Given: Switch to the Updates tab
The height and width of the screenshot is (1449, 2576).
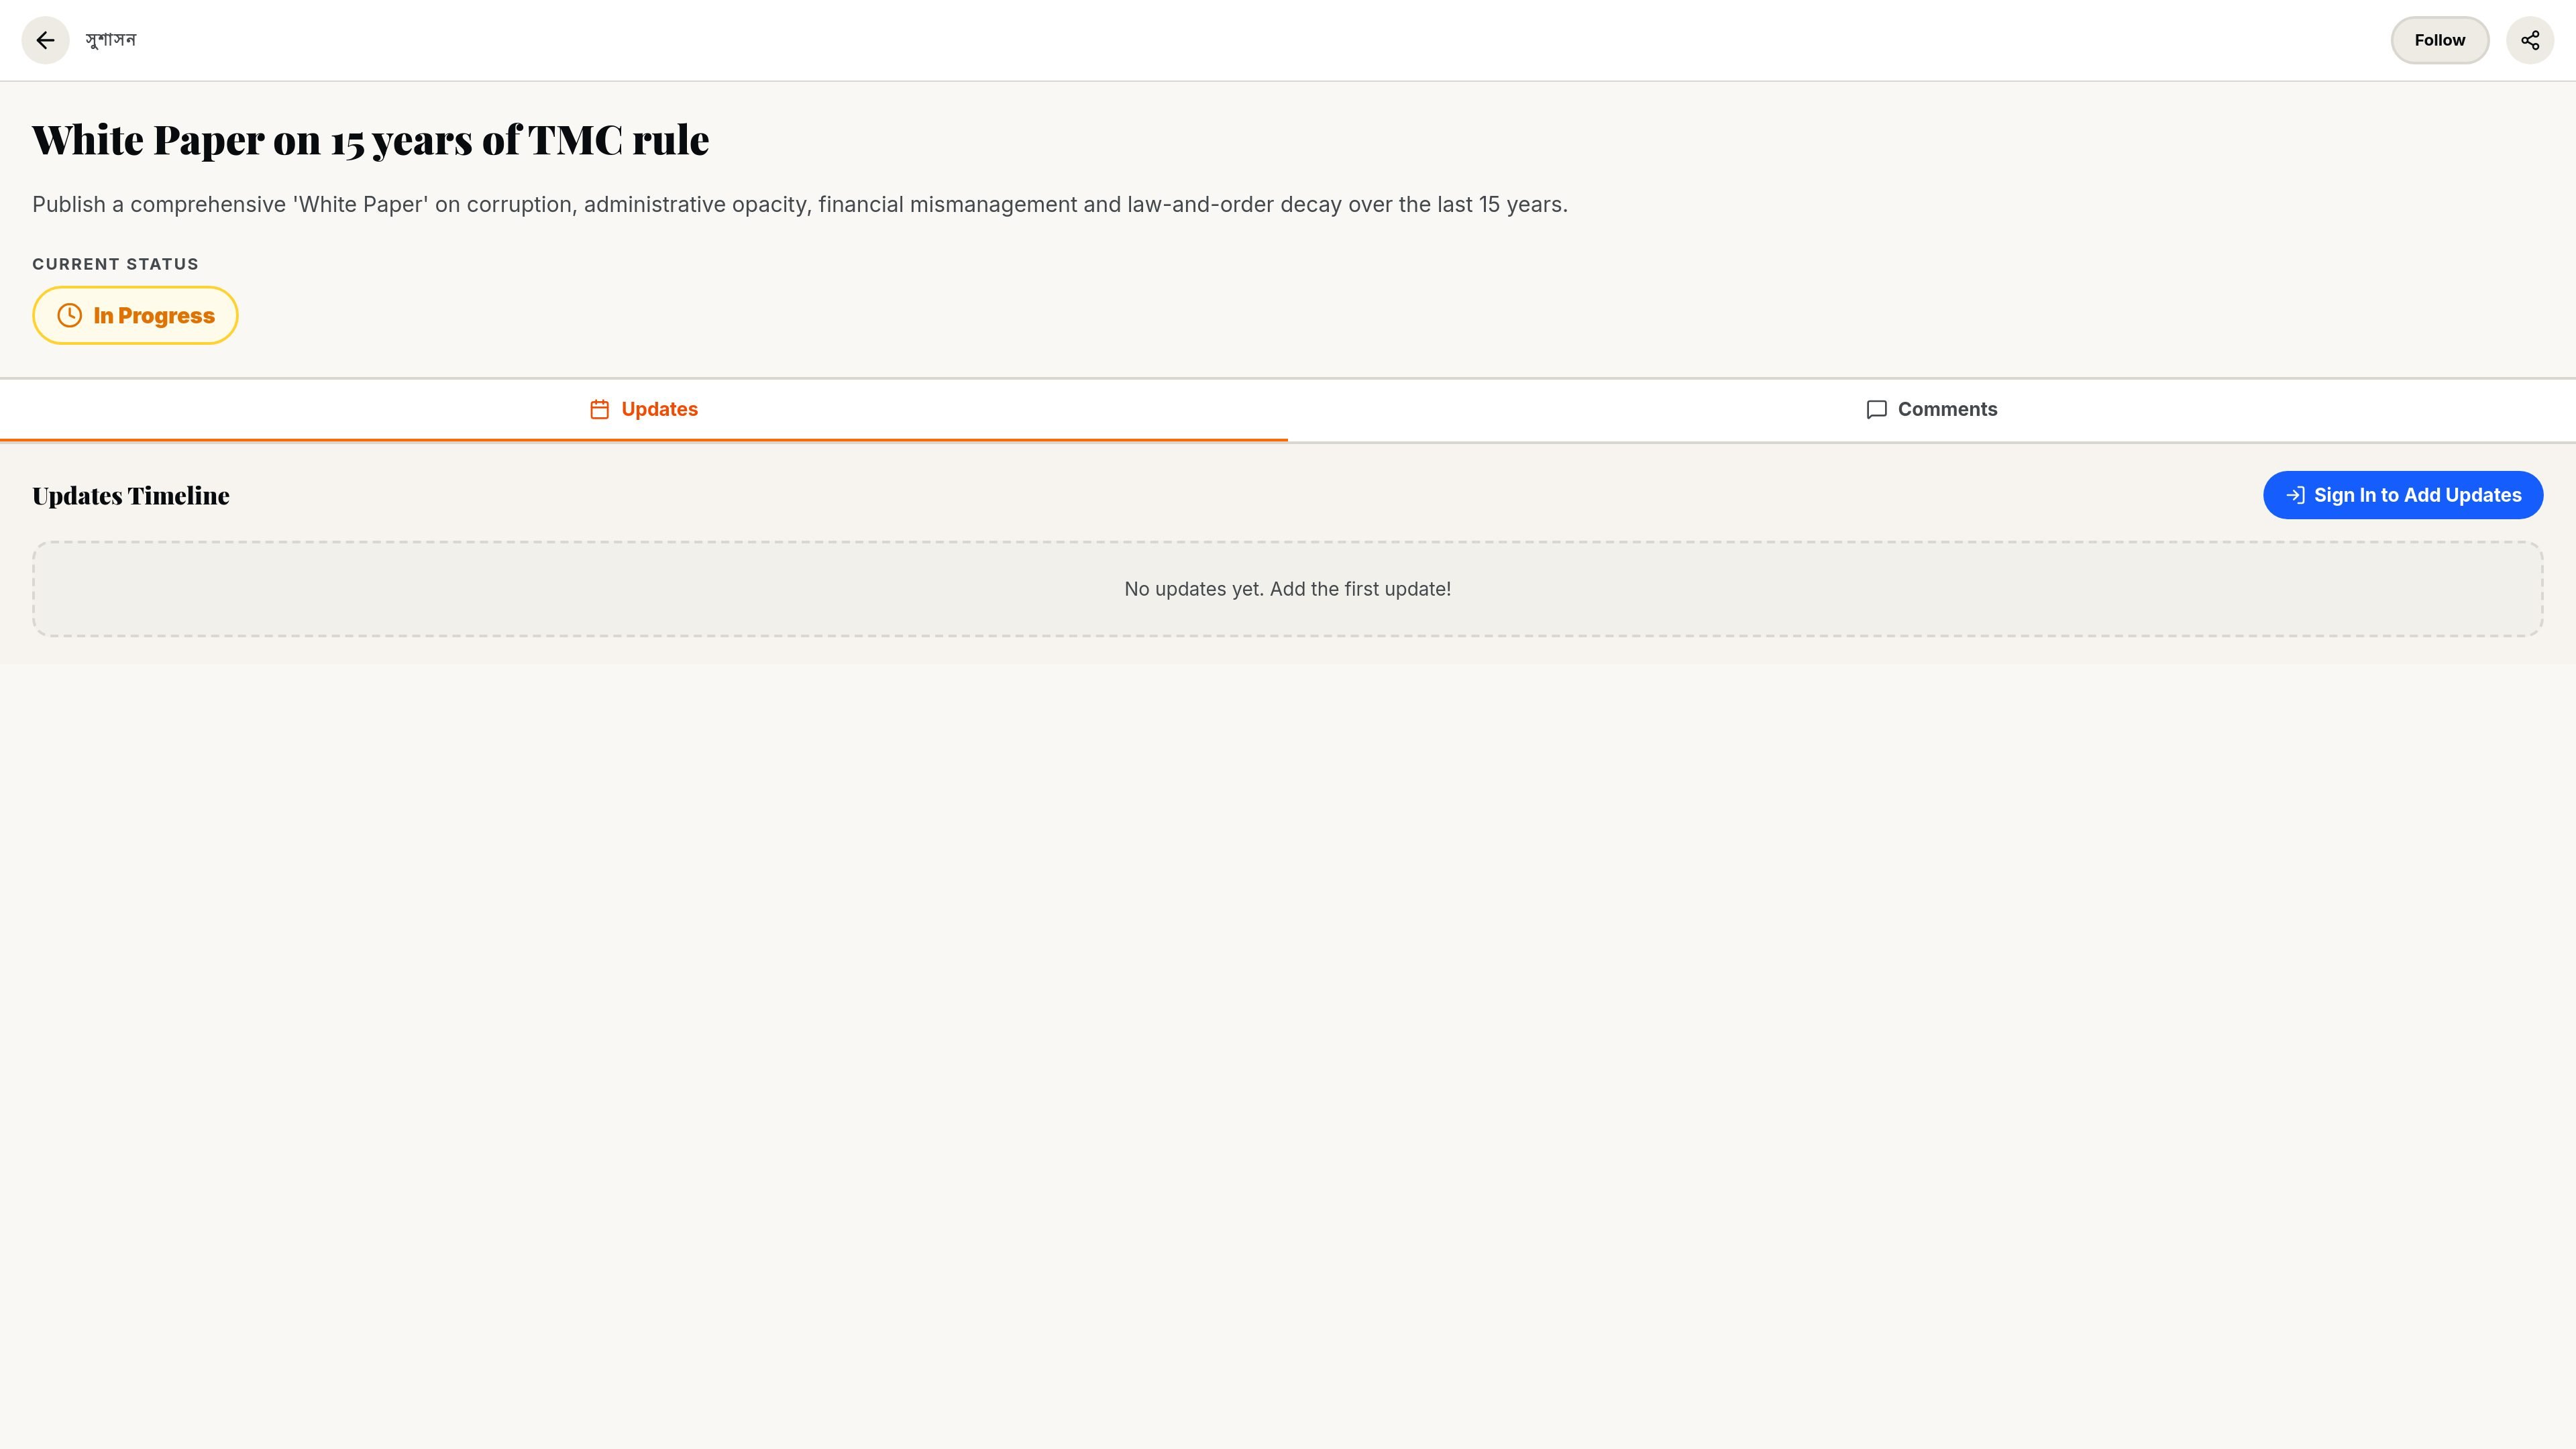Looking at the screenshot, I should (x=644, y=410).
